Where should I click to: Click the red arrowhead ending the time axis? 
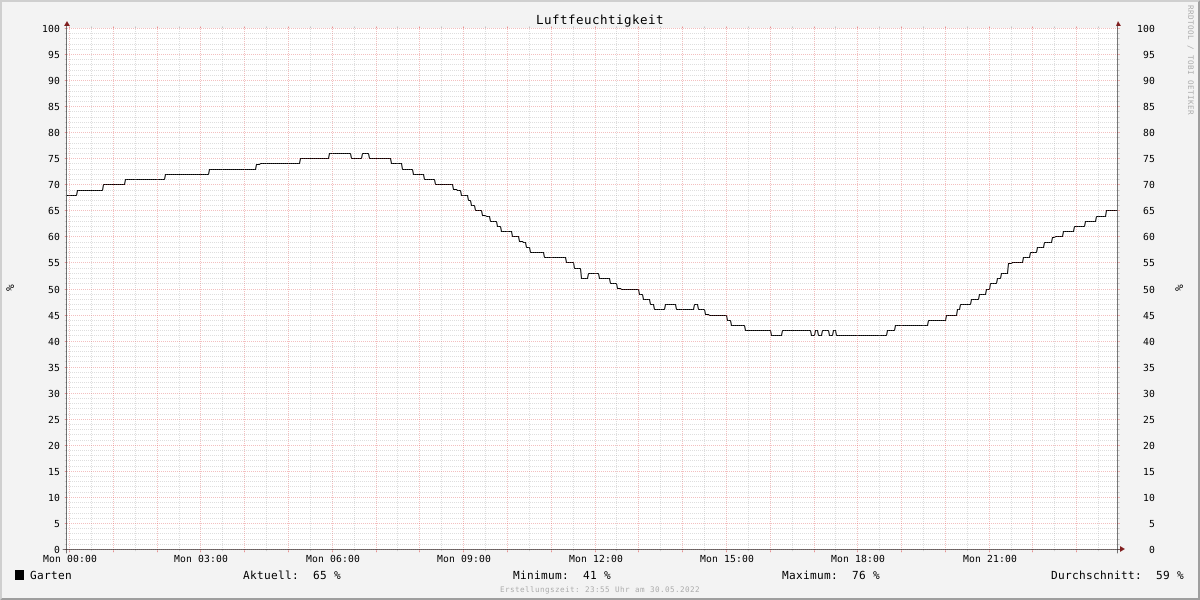(x=1122, y=549)
